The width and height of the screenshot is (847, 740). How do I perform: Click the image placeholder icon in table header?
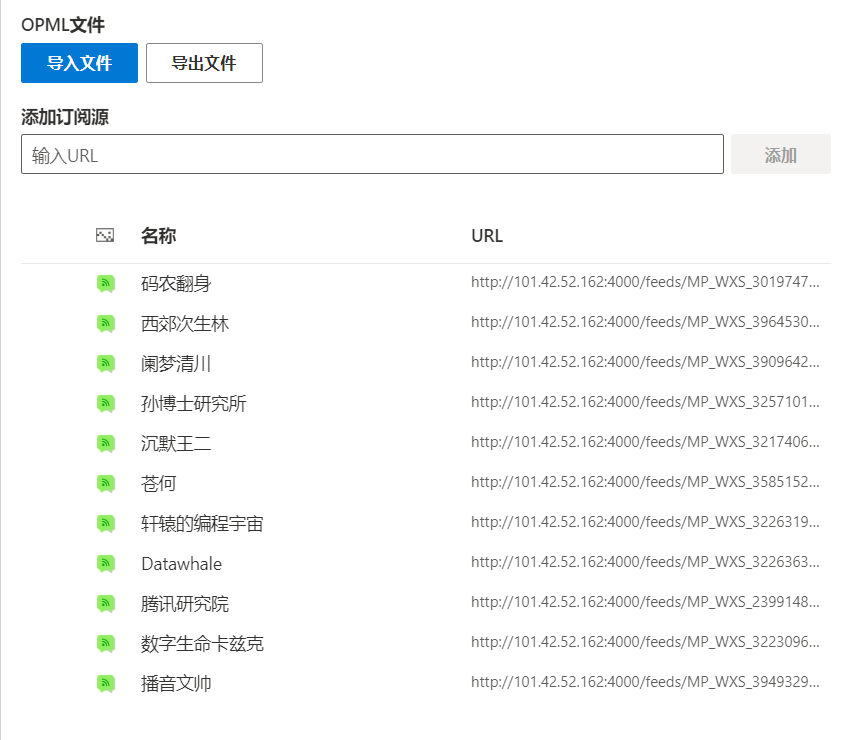105,235
